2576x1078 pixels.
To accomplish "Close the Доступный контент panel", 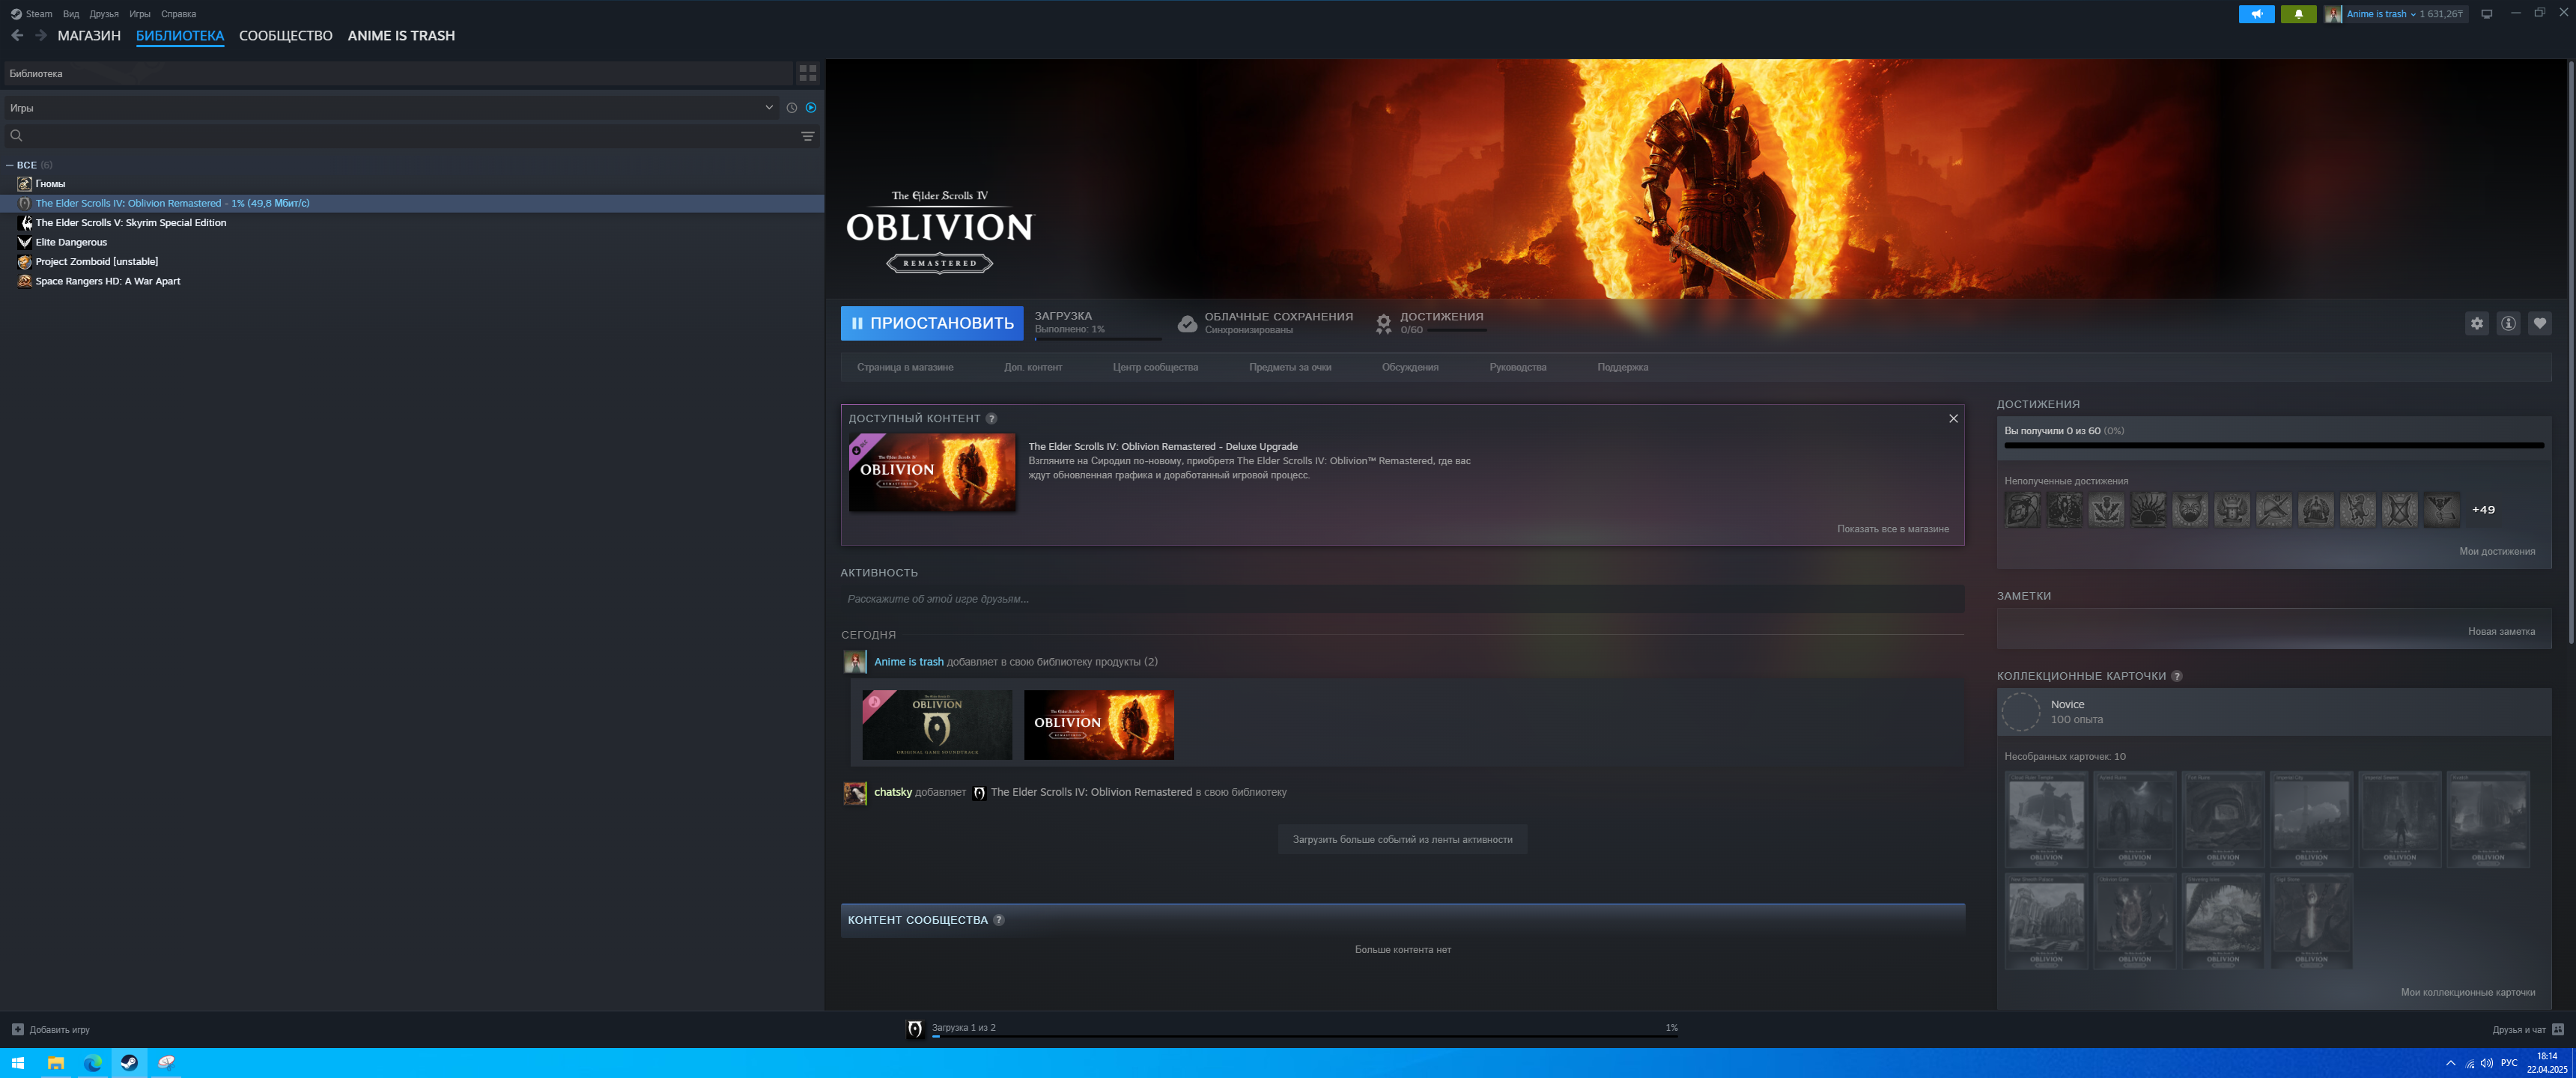I will click(x=1952, y=418).
